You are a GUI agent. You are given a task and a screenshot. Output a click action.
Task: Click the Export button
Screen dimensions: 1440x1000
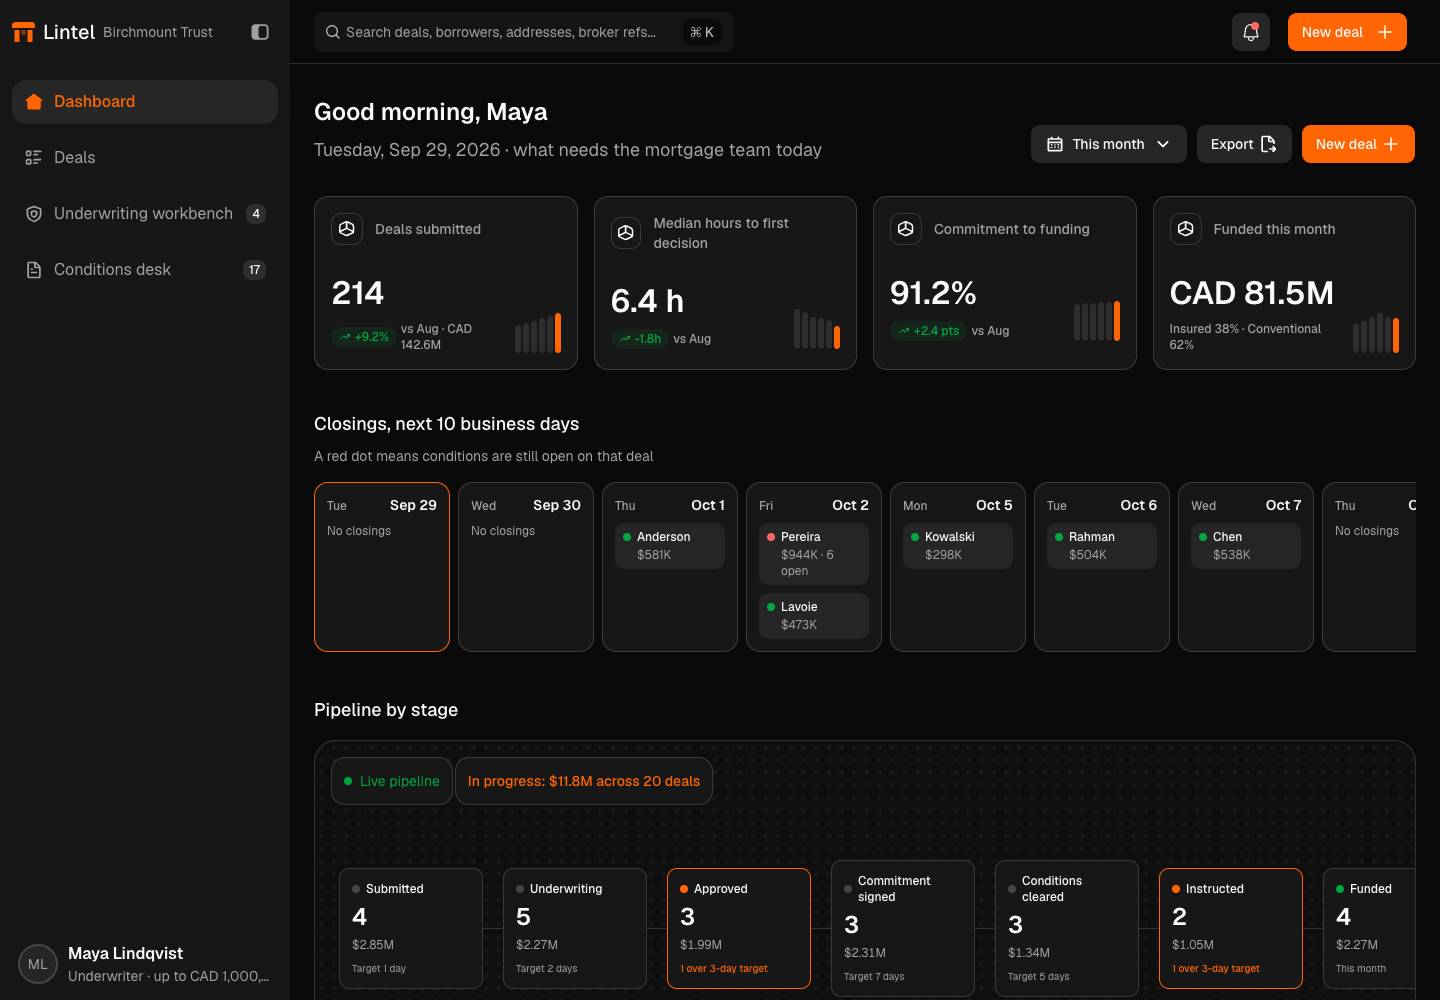click(x=1244, y=144)
